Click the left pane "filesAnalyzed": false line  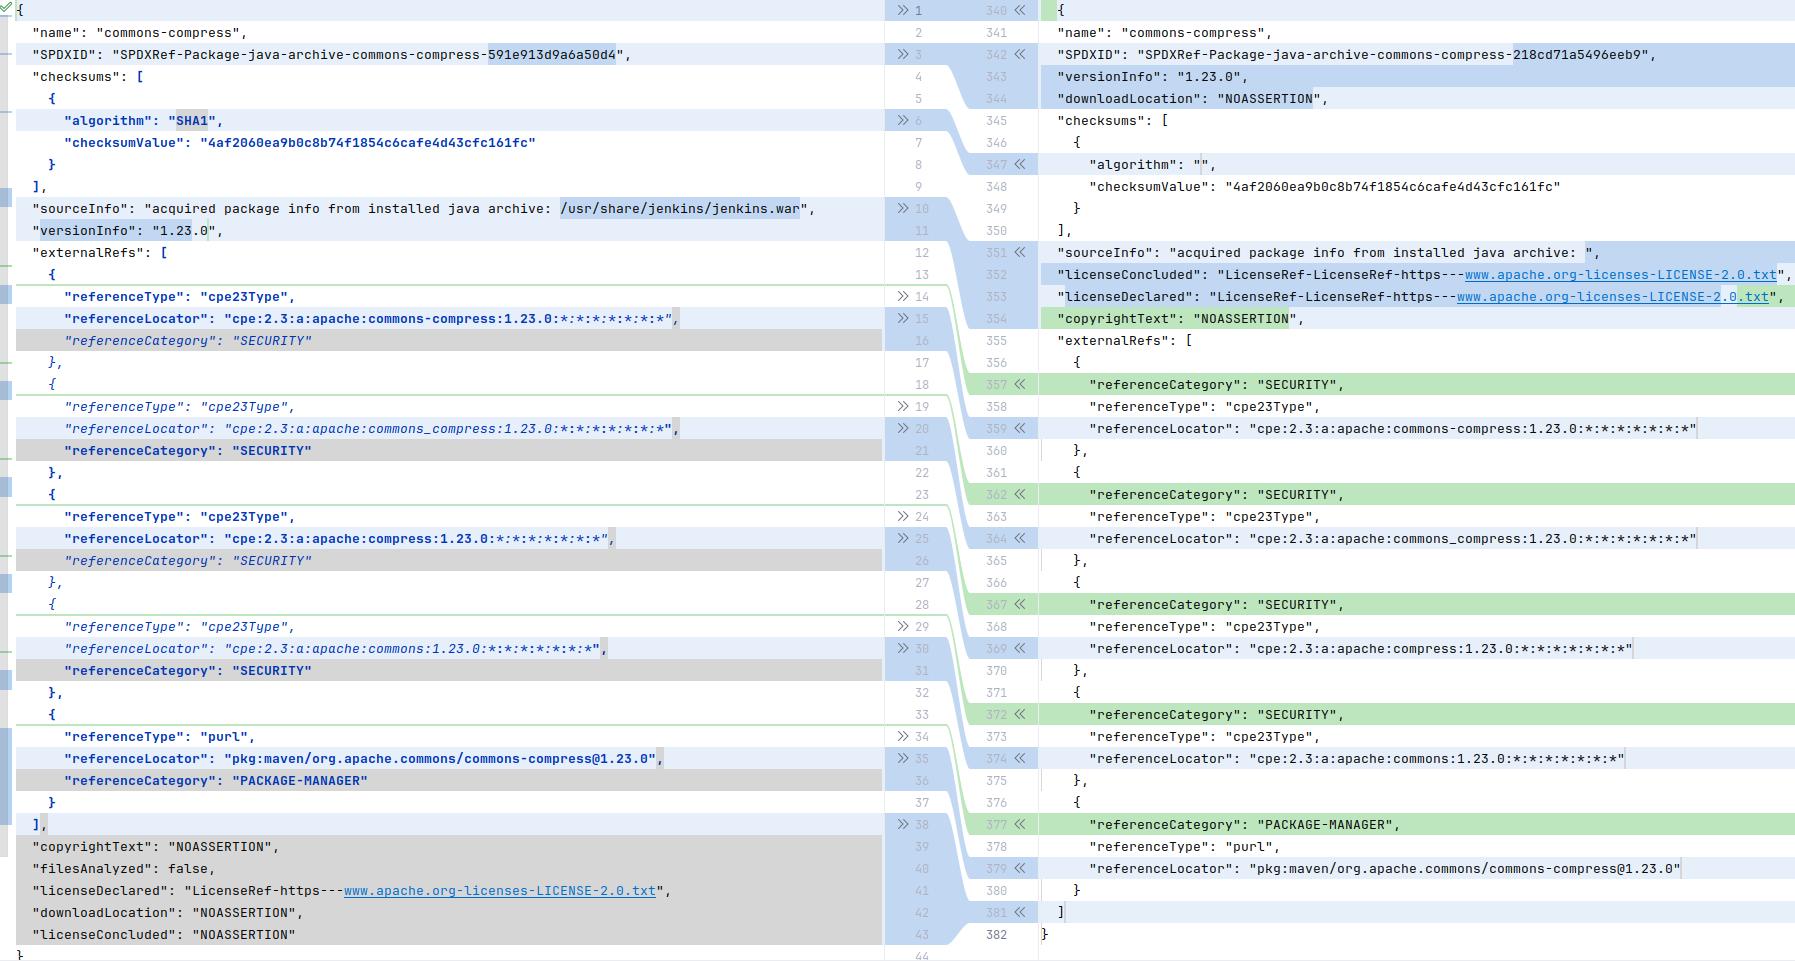[124, 869]
